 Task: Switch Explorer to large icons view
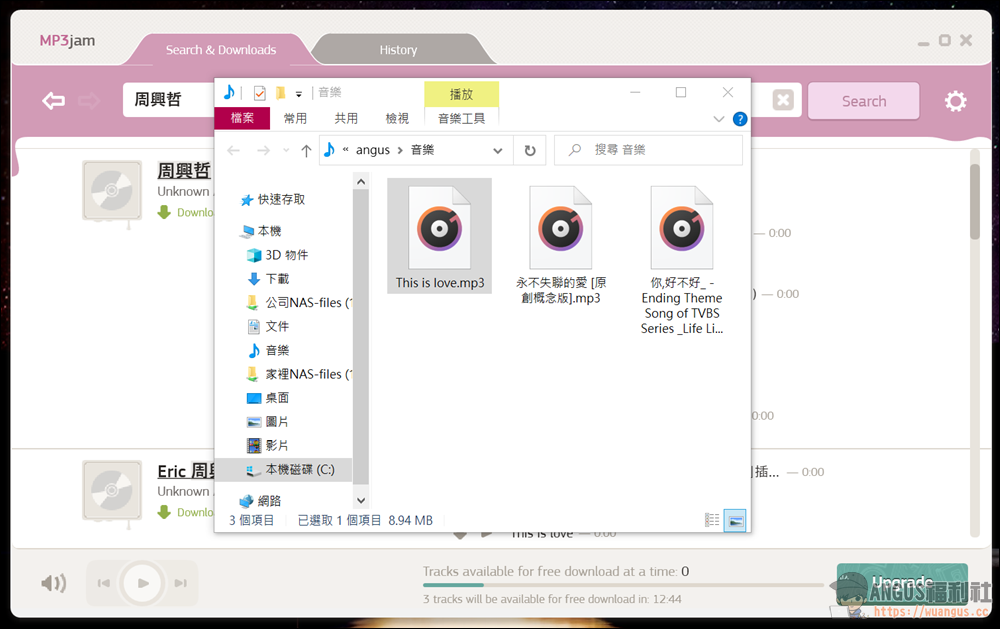pyautogui.click(x=735, y=521)
